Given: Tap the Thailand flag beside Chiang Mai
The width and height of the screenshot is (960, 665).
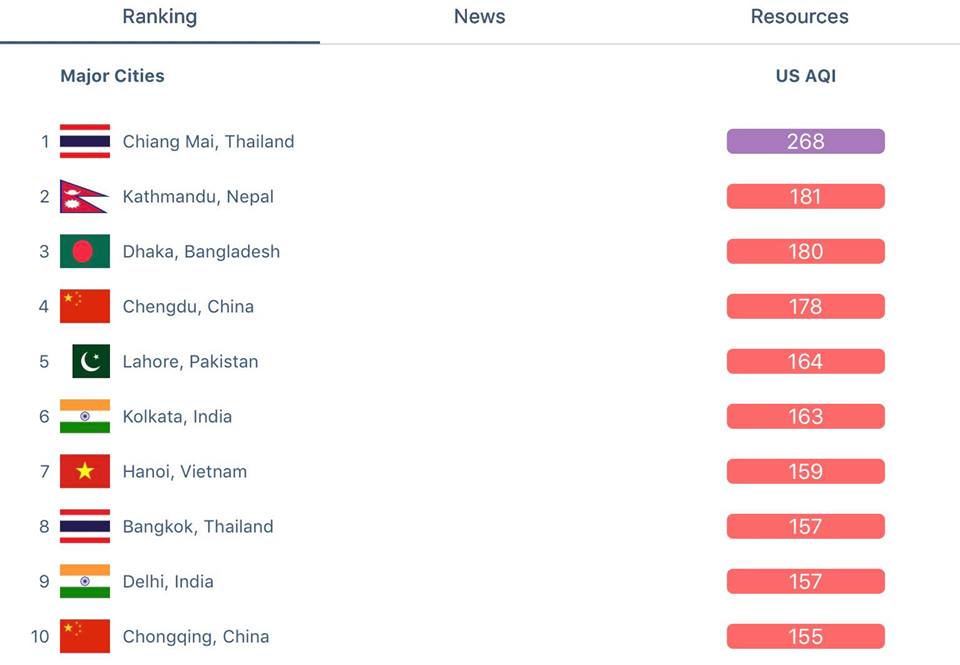Looking at the screenshot, I should click(x=85, y=141).
